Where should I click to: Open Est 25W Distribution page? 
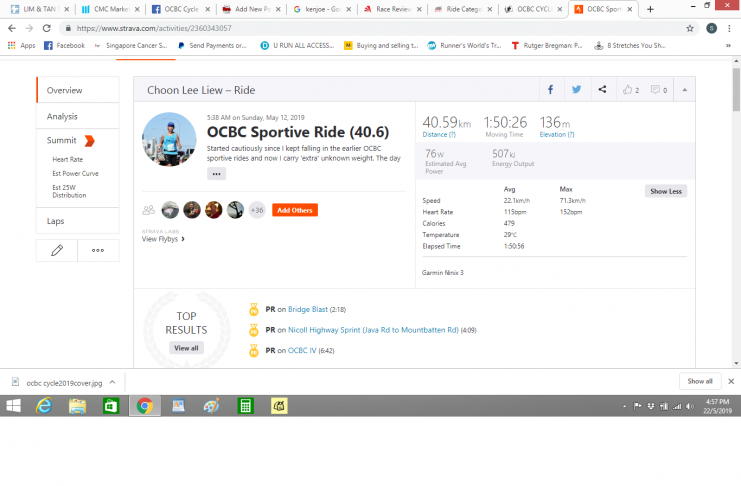coord(69,191)
